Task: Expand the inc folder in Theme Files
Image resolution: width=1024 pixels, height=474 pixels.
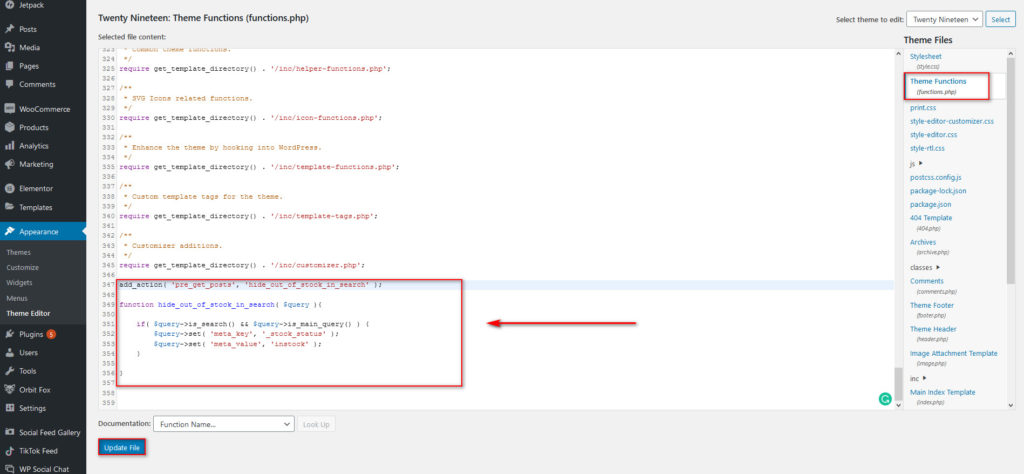Action: tap(923, 379)
